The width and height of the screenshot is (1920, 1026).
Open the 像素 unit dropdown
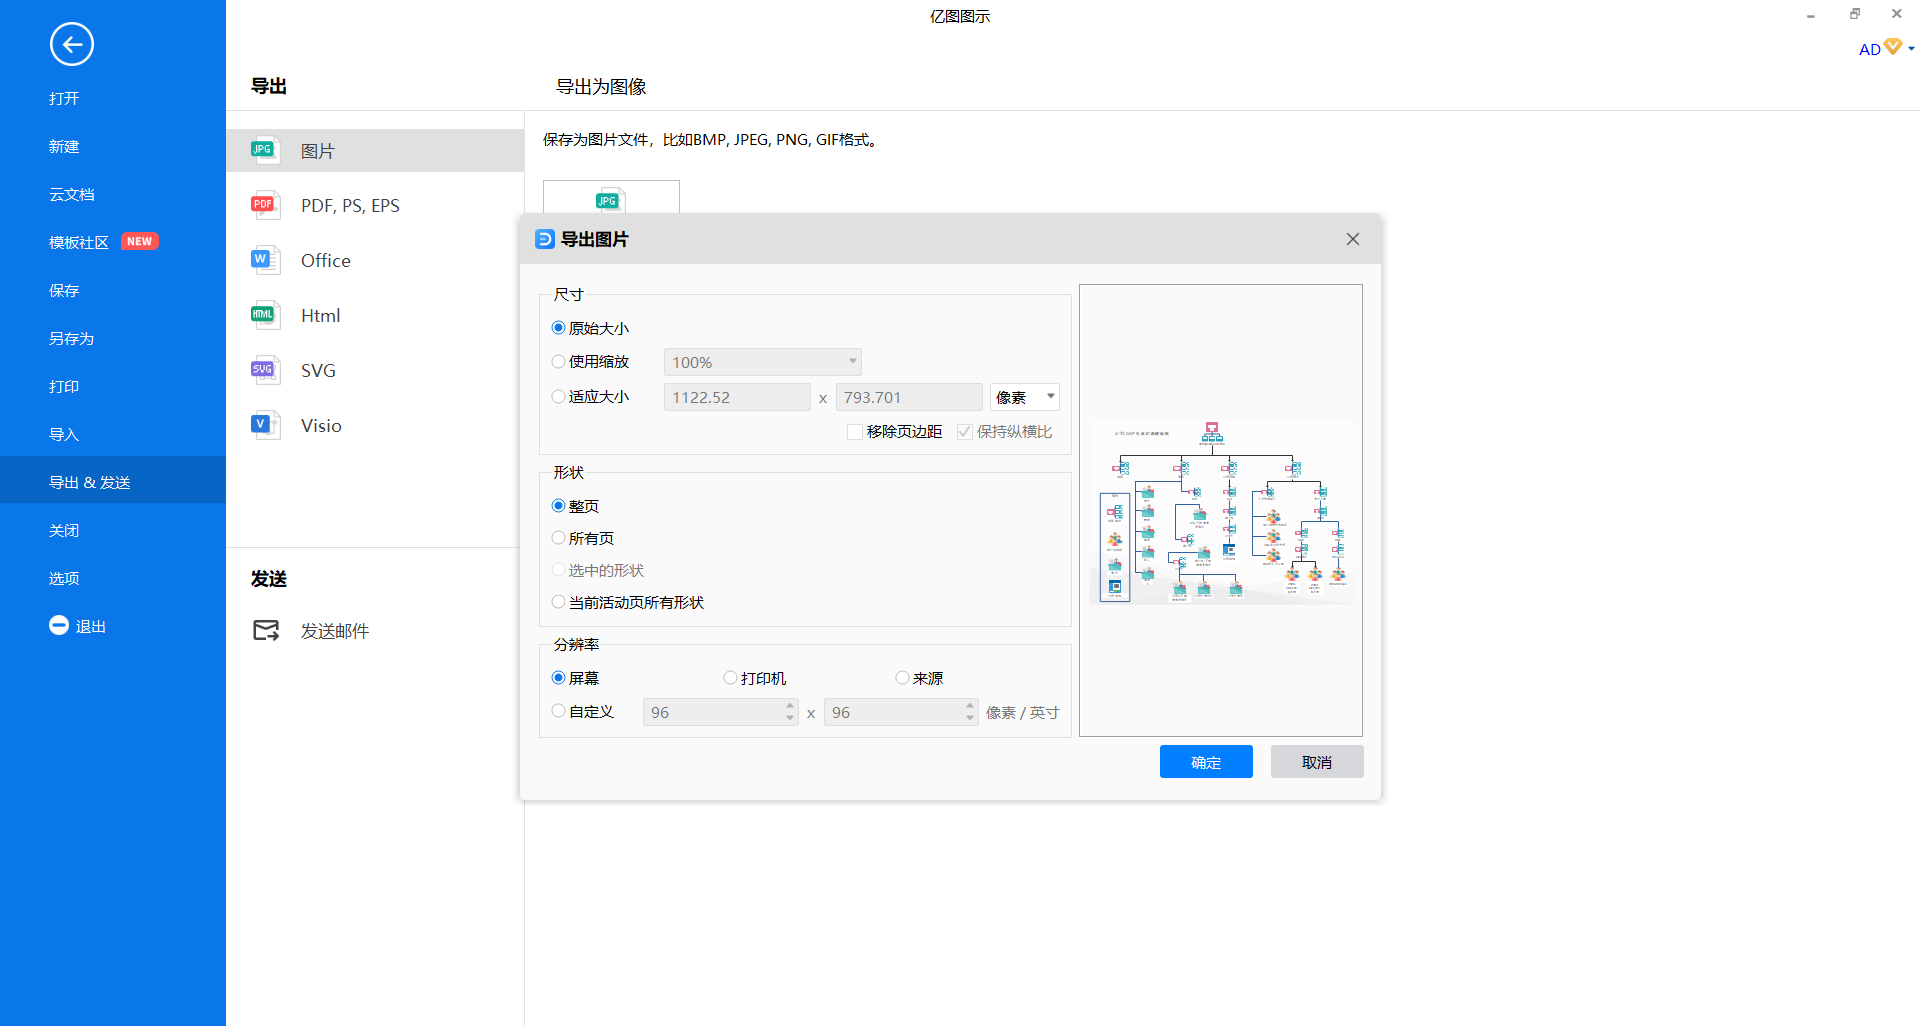point(1024,397)
